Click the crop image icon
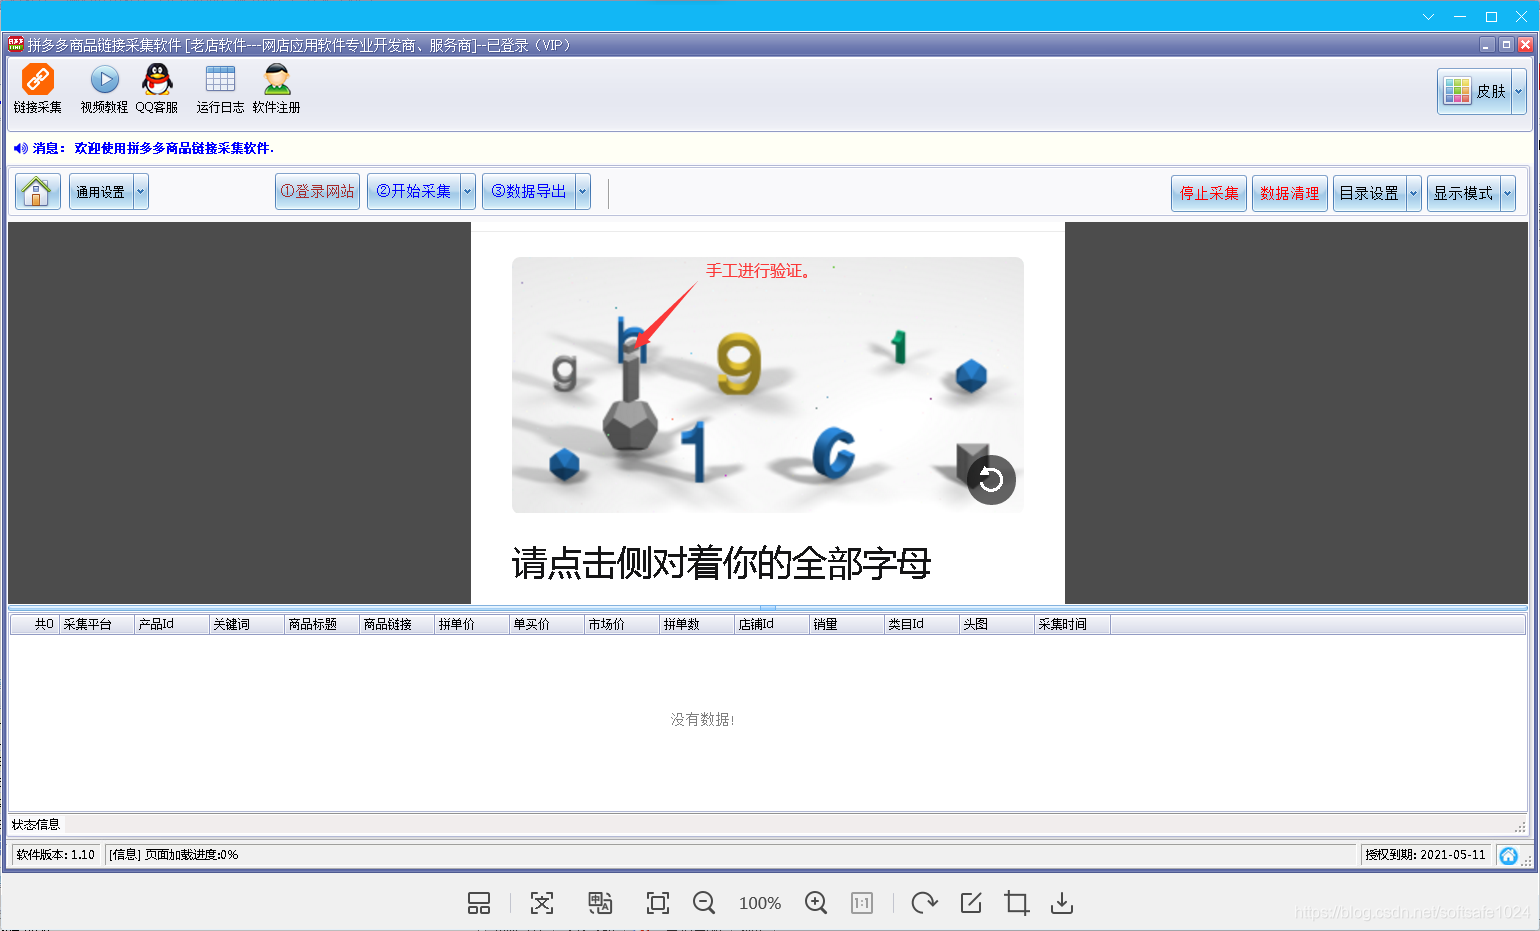 tap(1017, 903)
